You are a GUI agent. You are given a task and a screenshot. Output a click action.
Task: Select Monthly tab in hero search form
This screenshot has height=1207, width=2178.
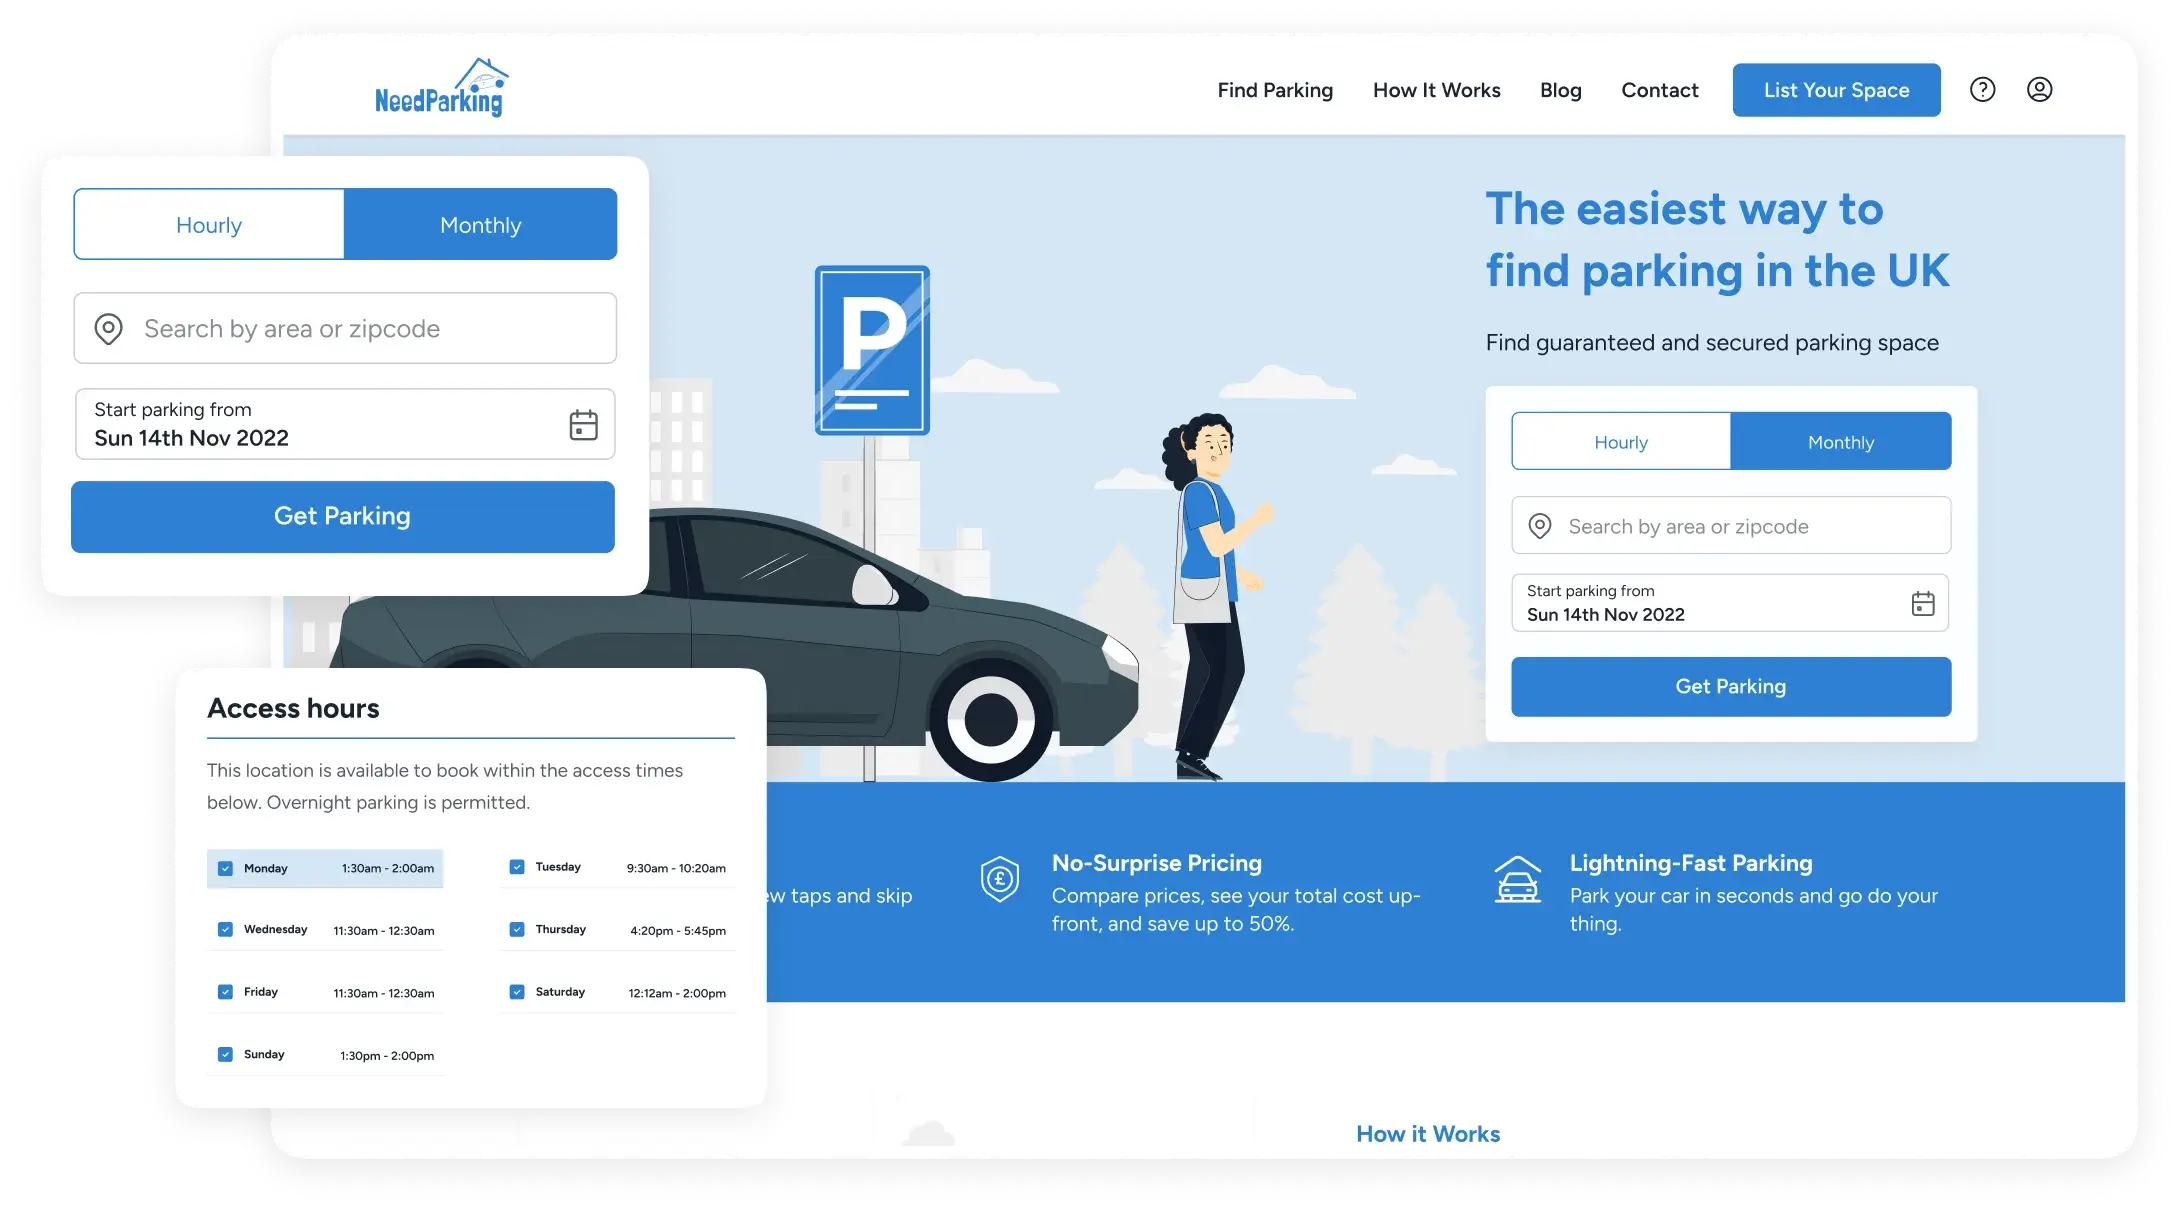click(x=1840, y=442)
